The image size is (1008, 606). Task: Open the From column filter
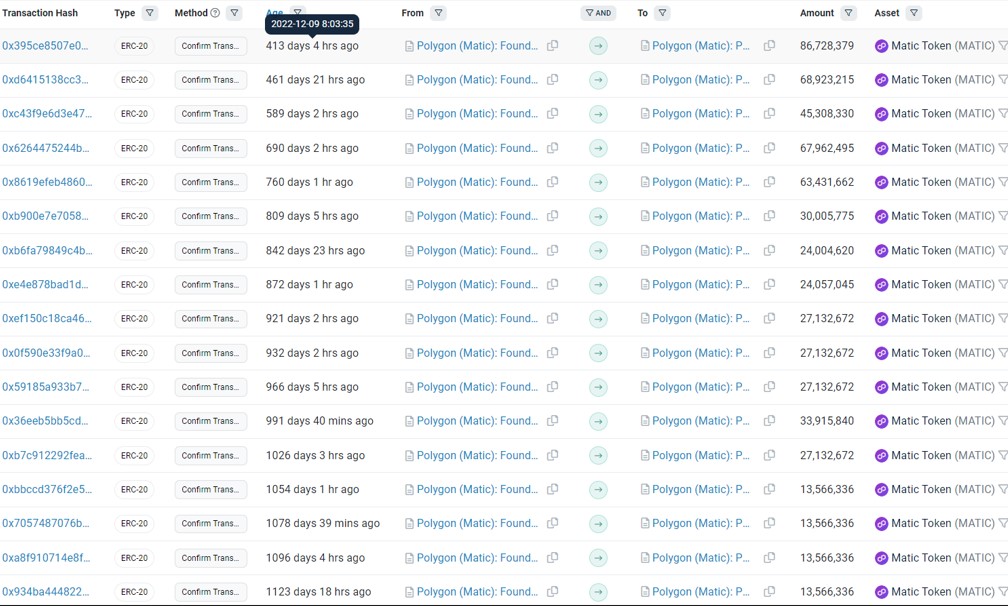438,13
